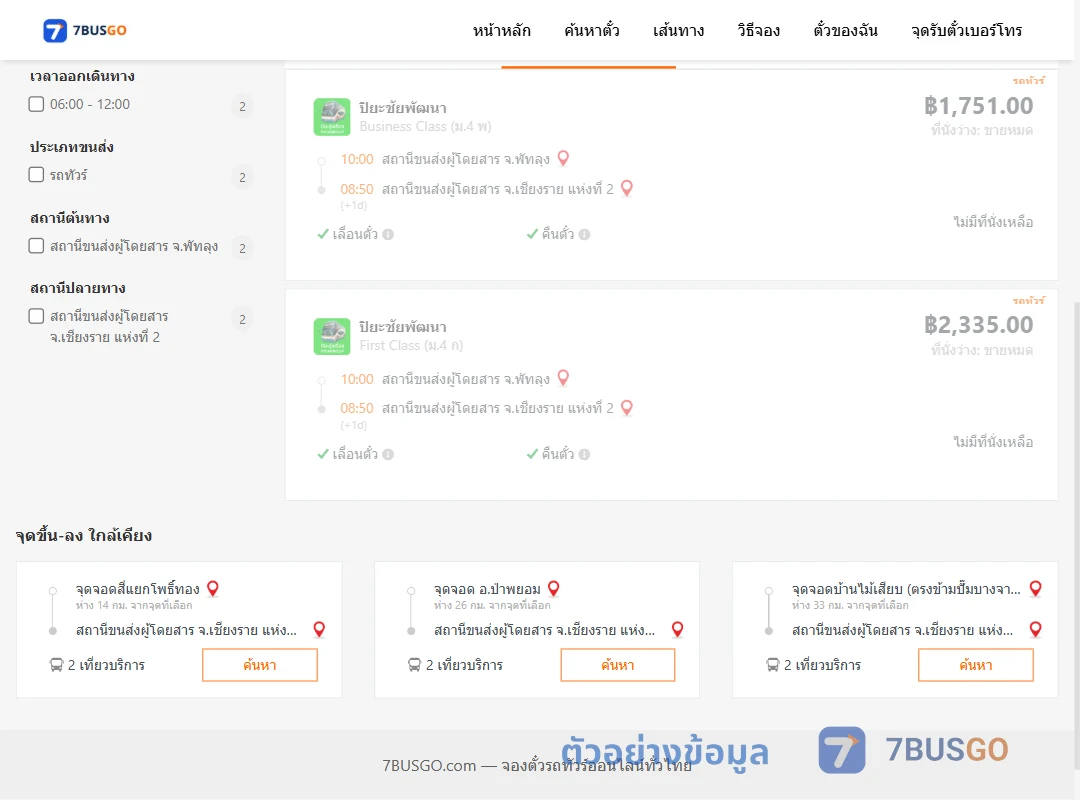Click bus icon in บ้านไม้เสียบ card

pyautogui.click(x=773, y=665)
